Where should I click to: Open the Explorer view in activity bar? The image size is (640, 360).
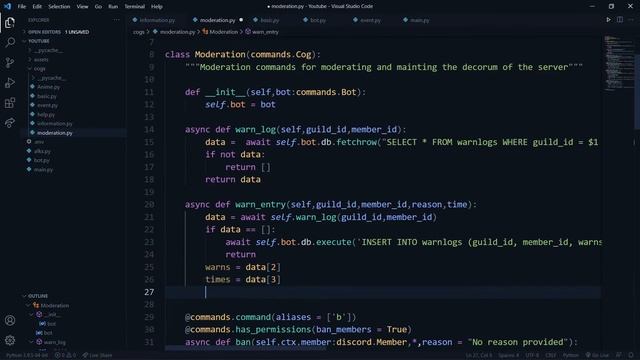coord(10,22)
